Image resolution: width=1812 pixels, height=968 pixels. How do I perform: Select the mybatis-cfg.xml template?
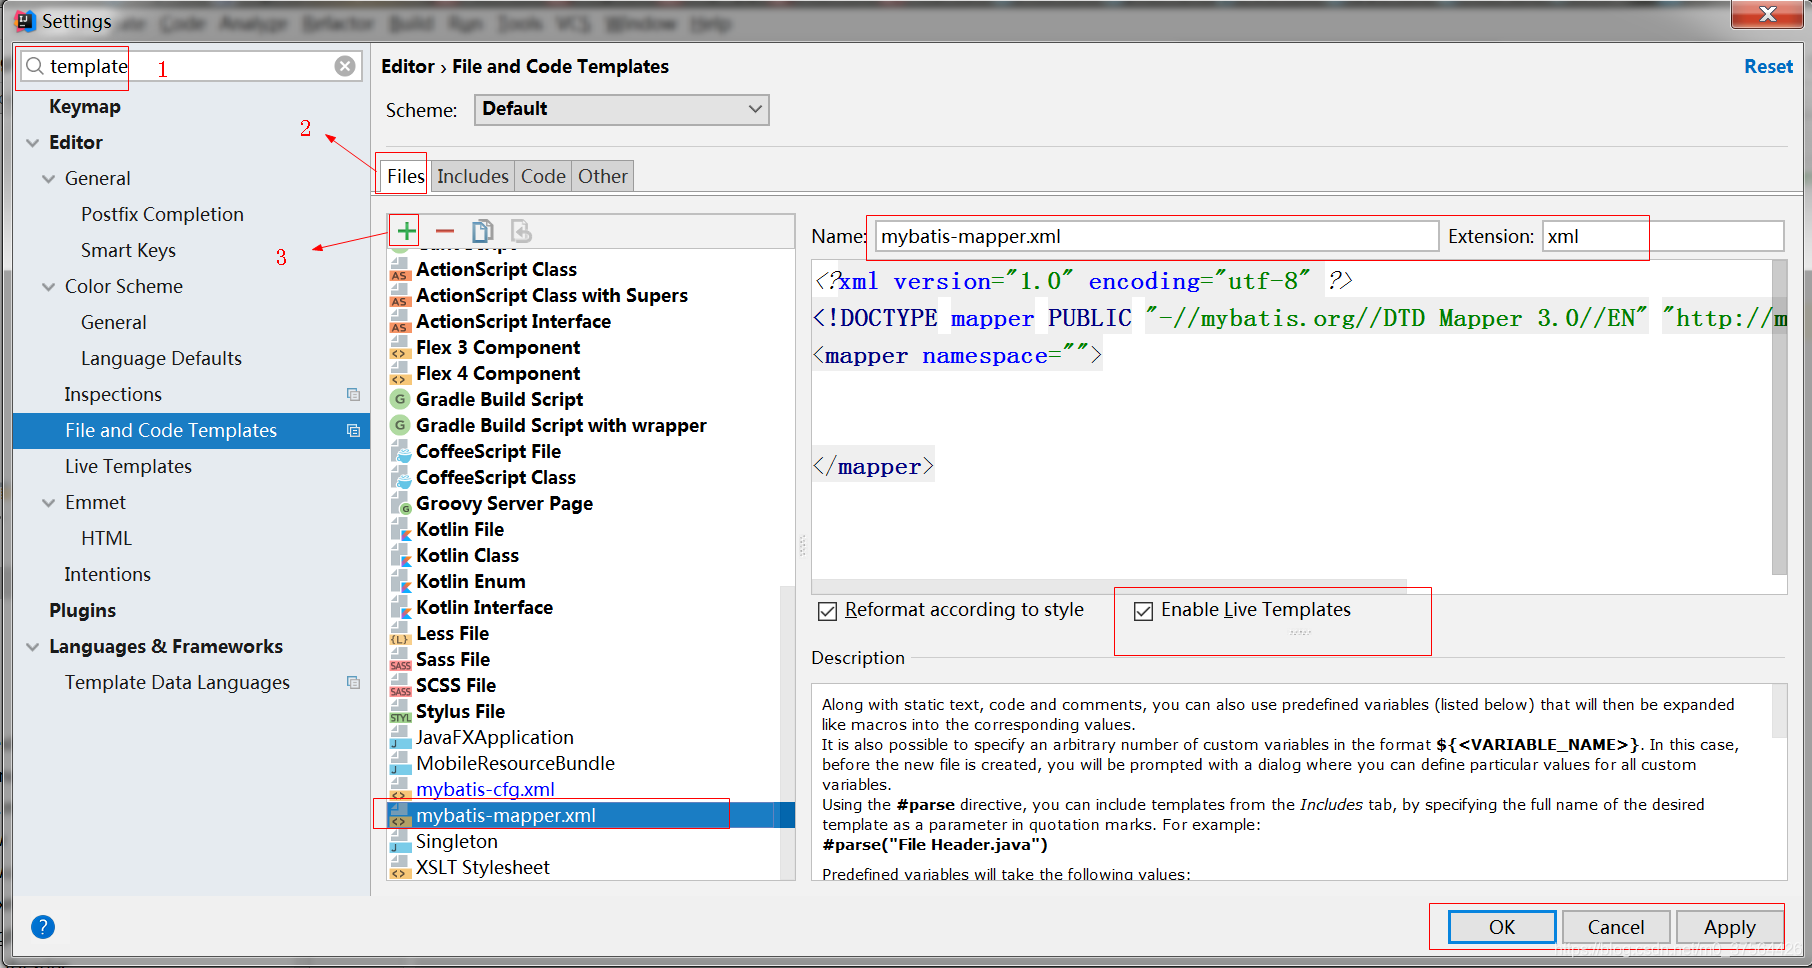[485, 790]
